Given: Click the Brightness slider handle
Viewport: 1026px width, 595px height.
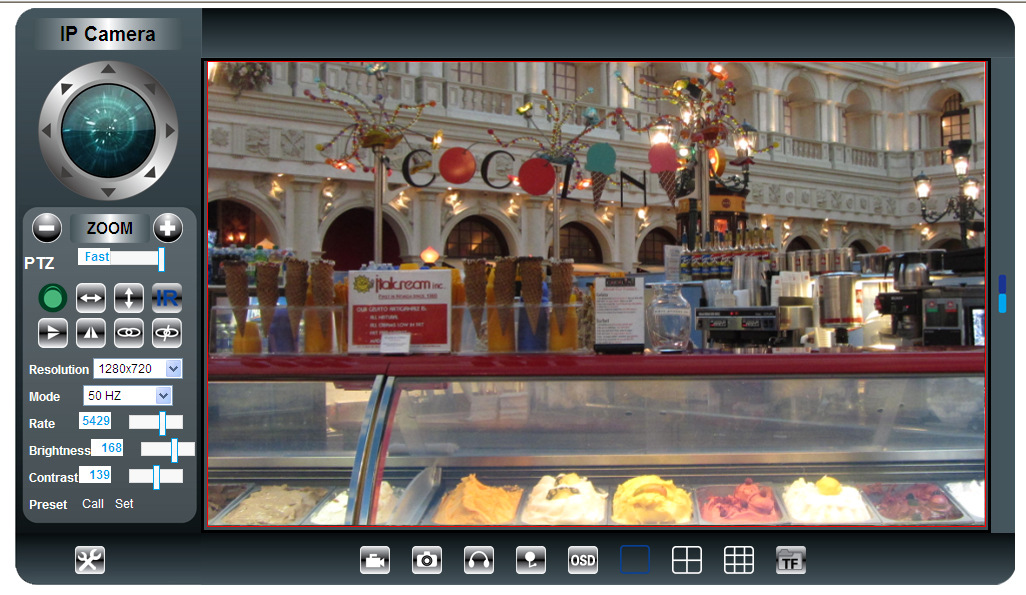Looking at the screenshot, I should [x=174, y=450].
